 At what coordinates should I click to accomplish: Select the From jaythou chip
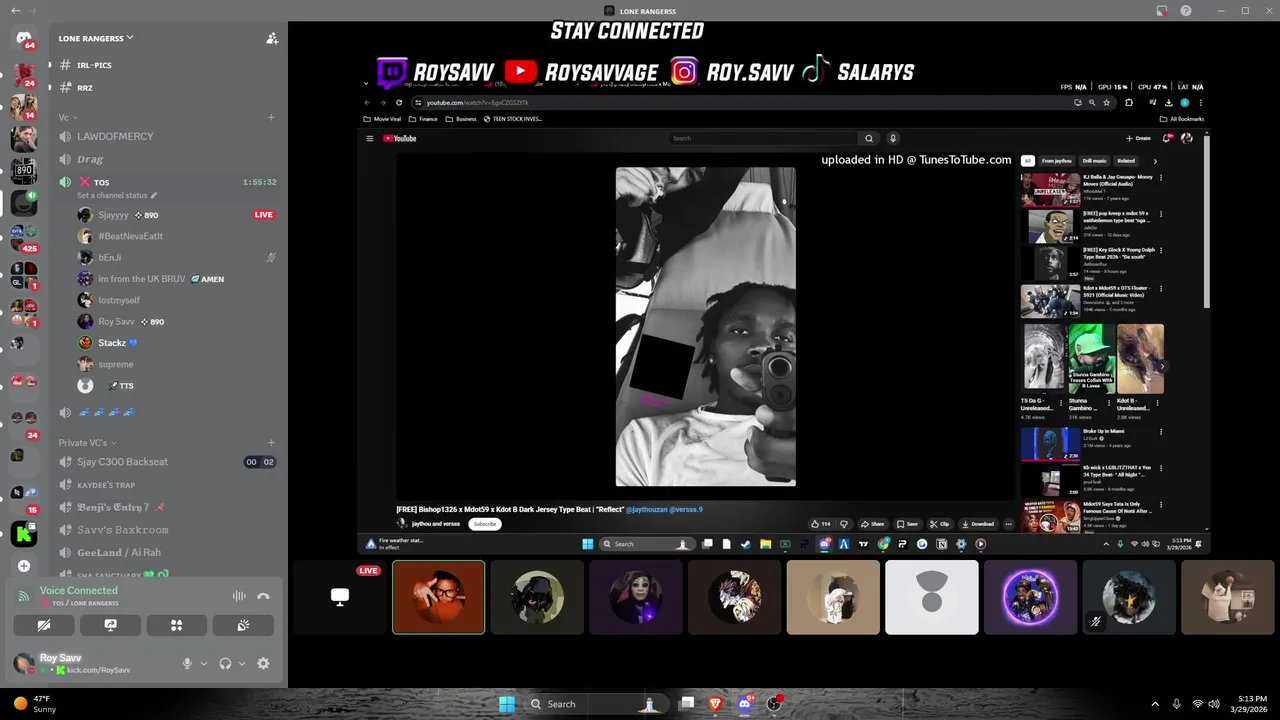pos(1056,161)
